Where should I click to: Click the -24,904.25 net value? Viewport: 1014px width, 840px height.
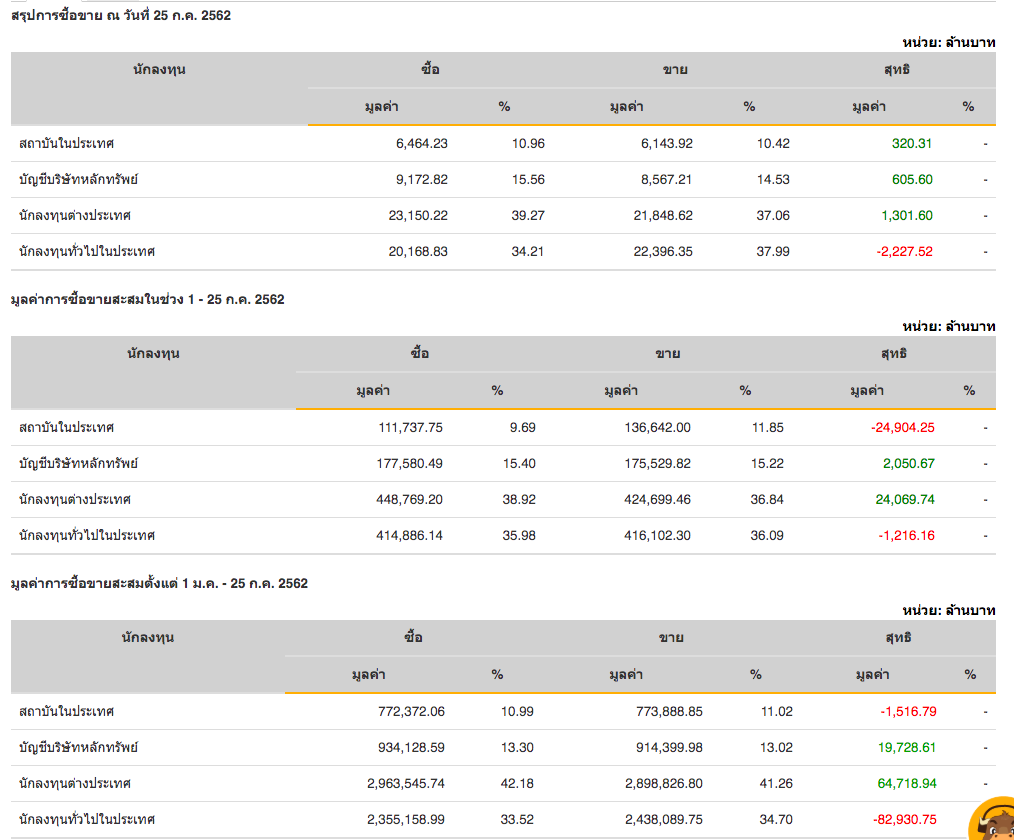click(902, 427)
